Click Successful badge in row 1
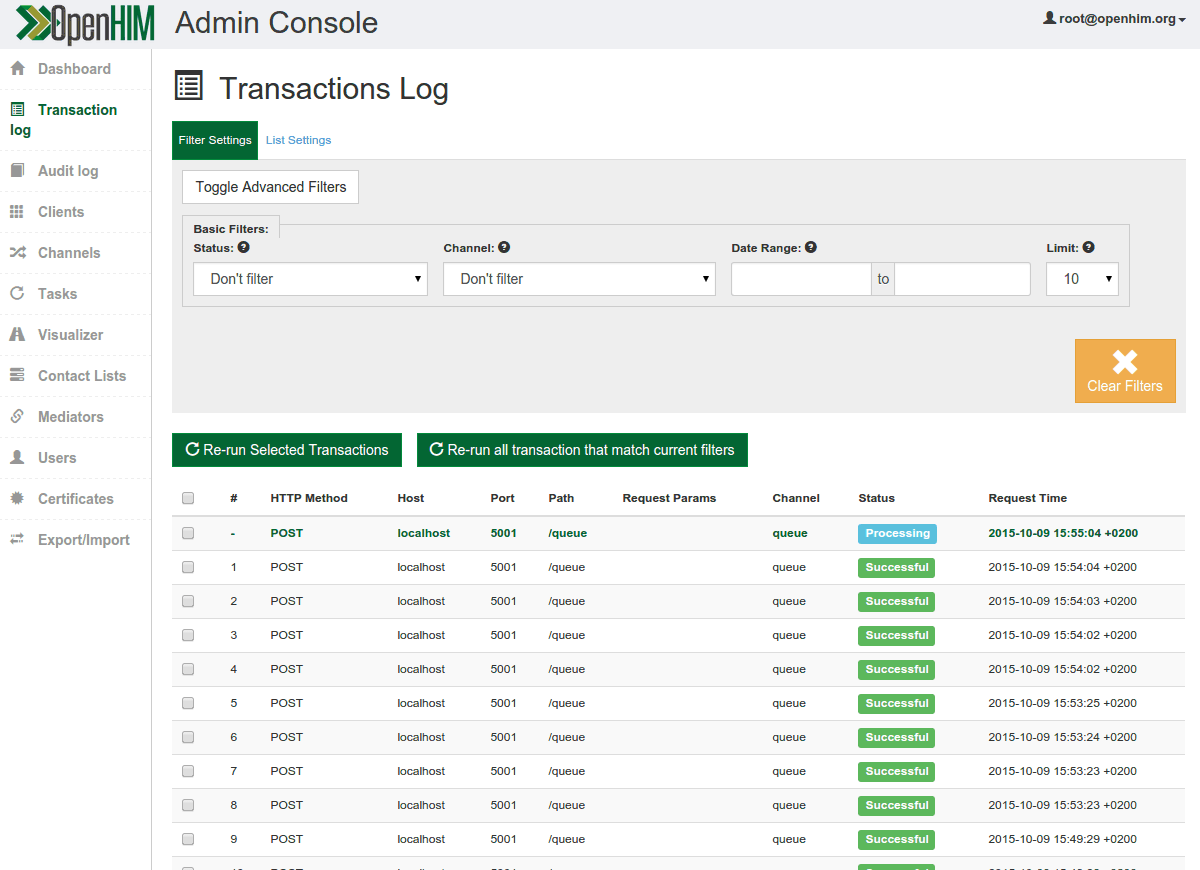 (x=896, y=567)
